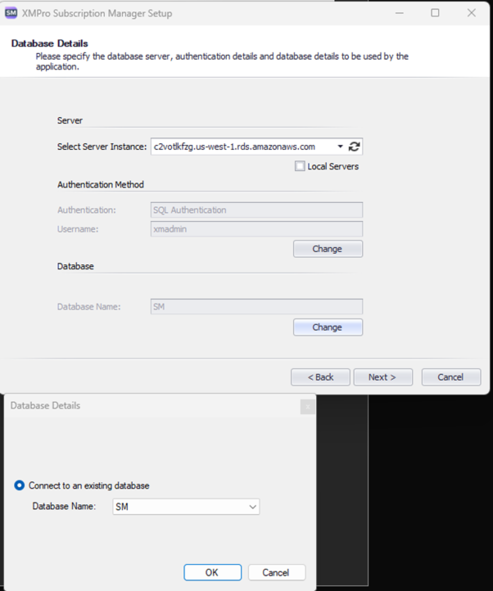493x591 pixels.
Task: Click the XMPro SM app icon in title bar
Action: pyautogui.click(x=11, y=13)
